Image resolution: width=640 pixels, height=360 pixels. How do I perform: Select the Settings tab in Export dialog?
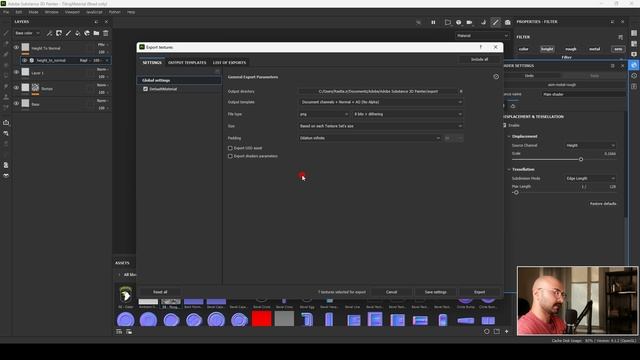coord(152,62)
